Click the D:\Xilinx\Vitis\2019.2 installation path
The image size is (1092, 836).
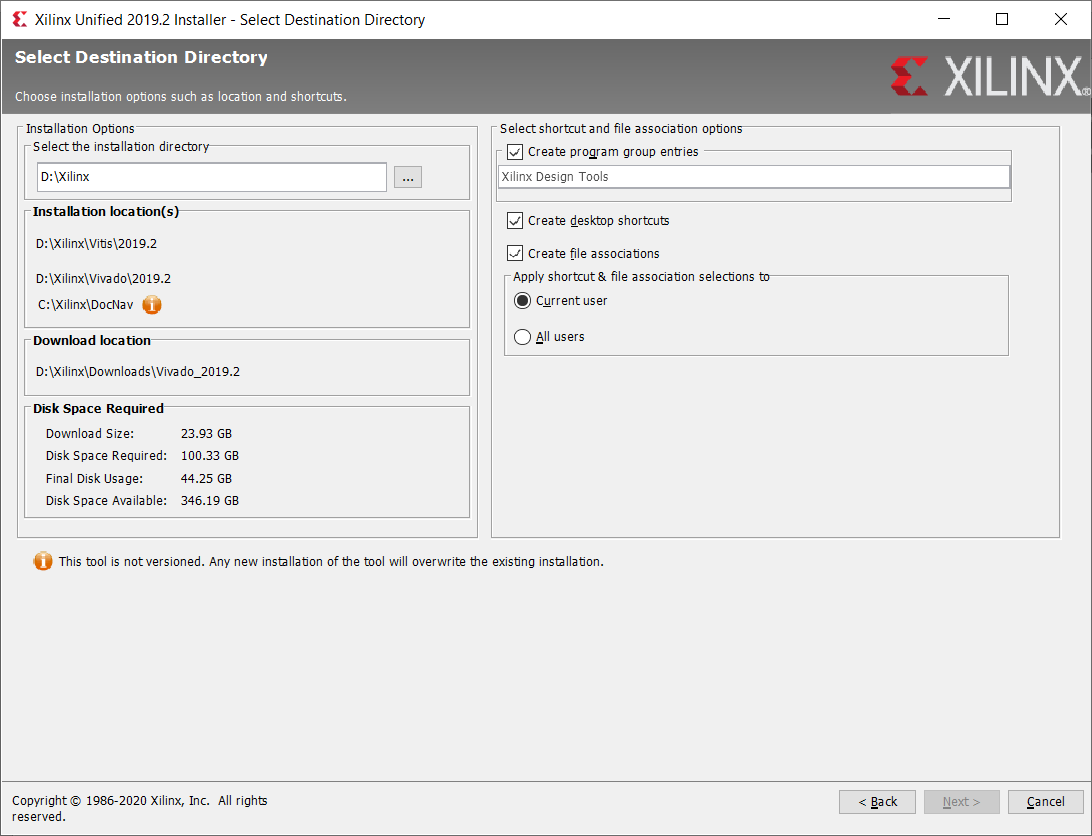tap(96, 244)
